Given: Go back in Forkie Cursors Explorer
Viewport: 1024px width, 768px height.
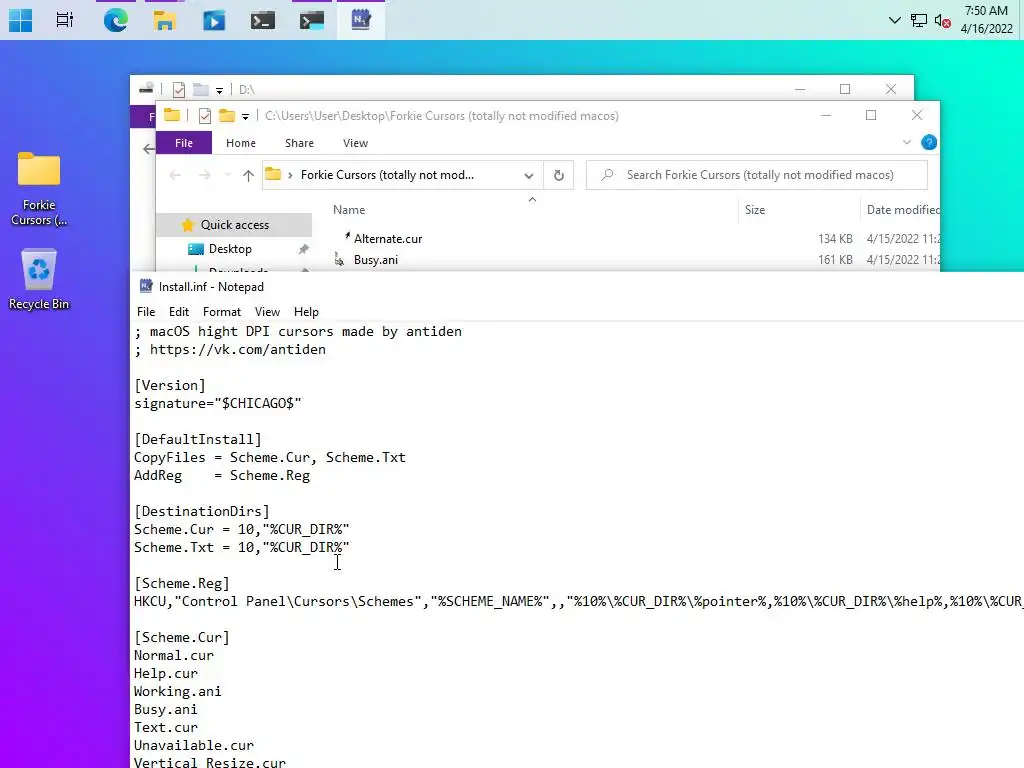Looking at the screenshot, I should [x=175, y=175].
